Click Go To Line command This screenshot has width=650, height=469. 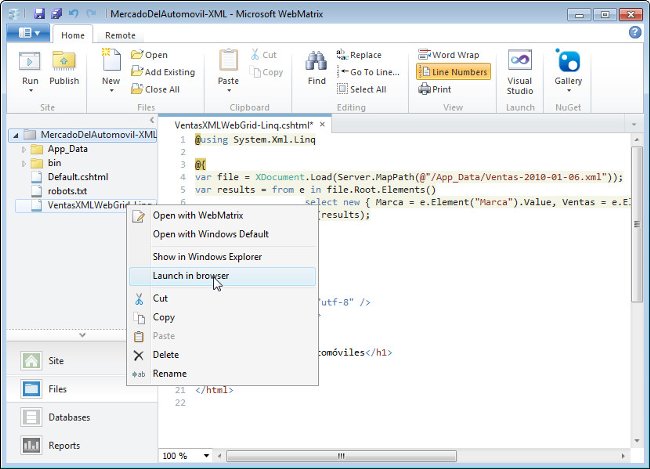[x=368, y=72]
